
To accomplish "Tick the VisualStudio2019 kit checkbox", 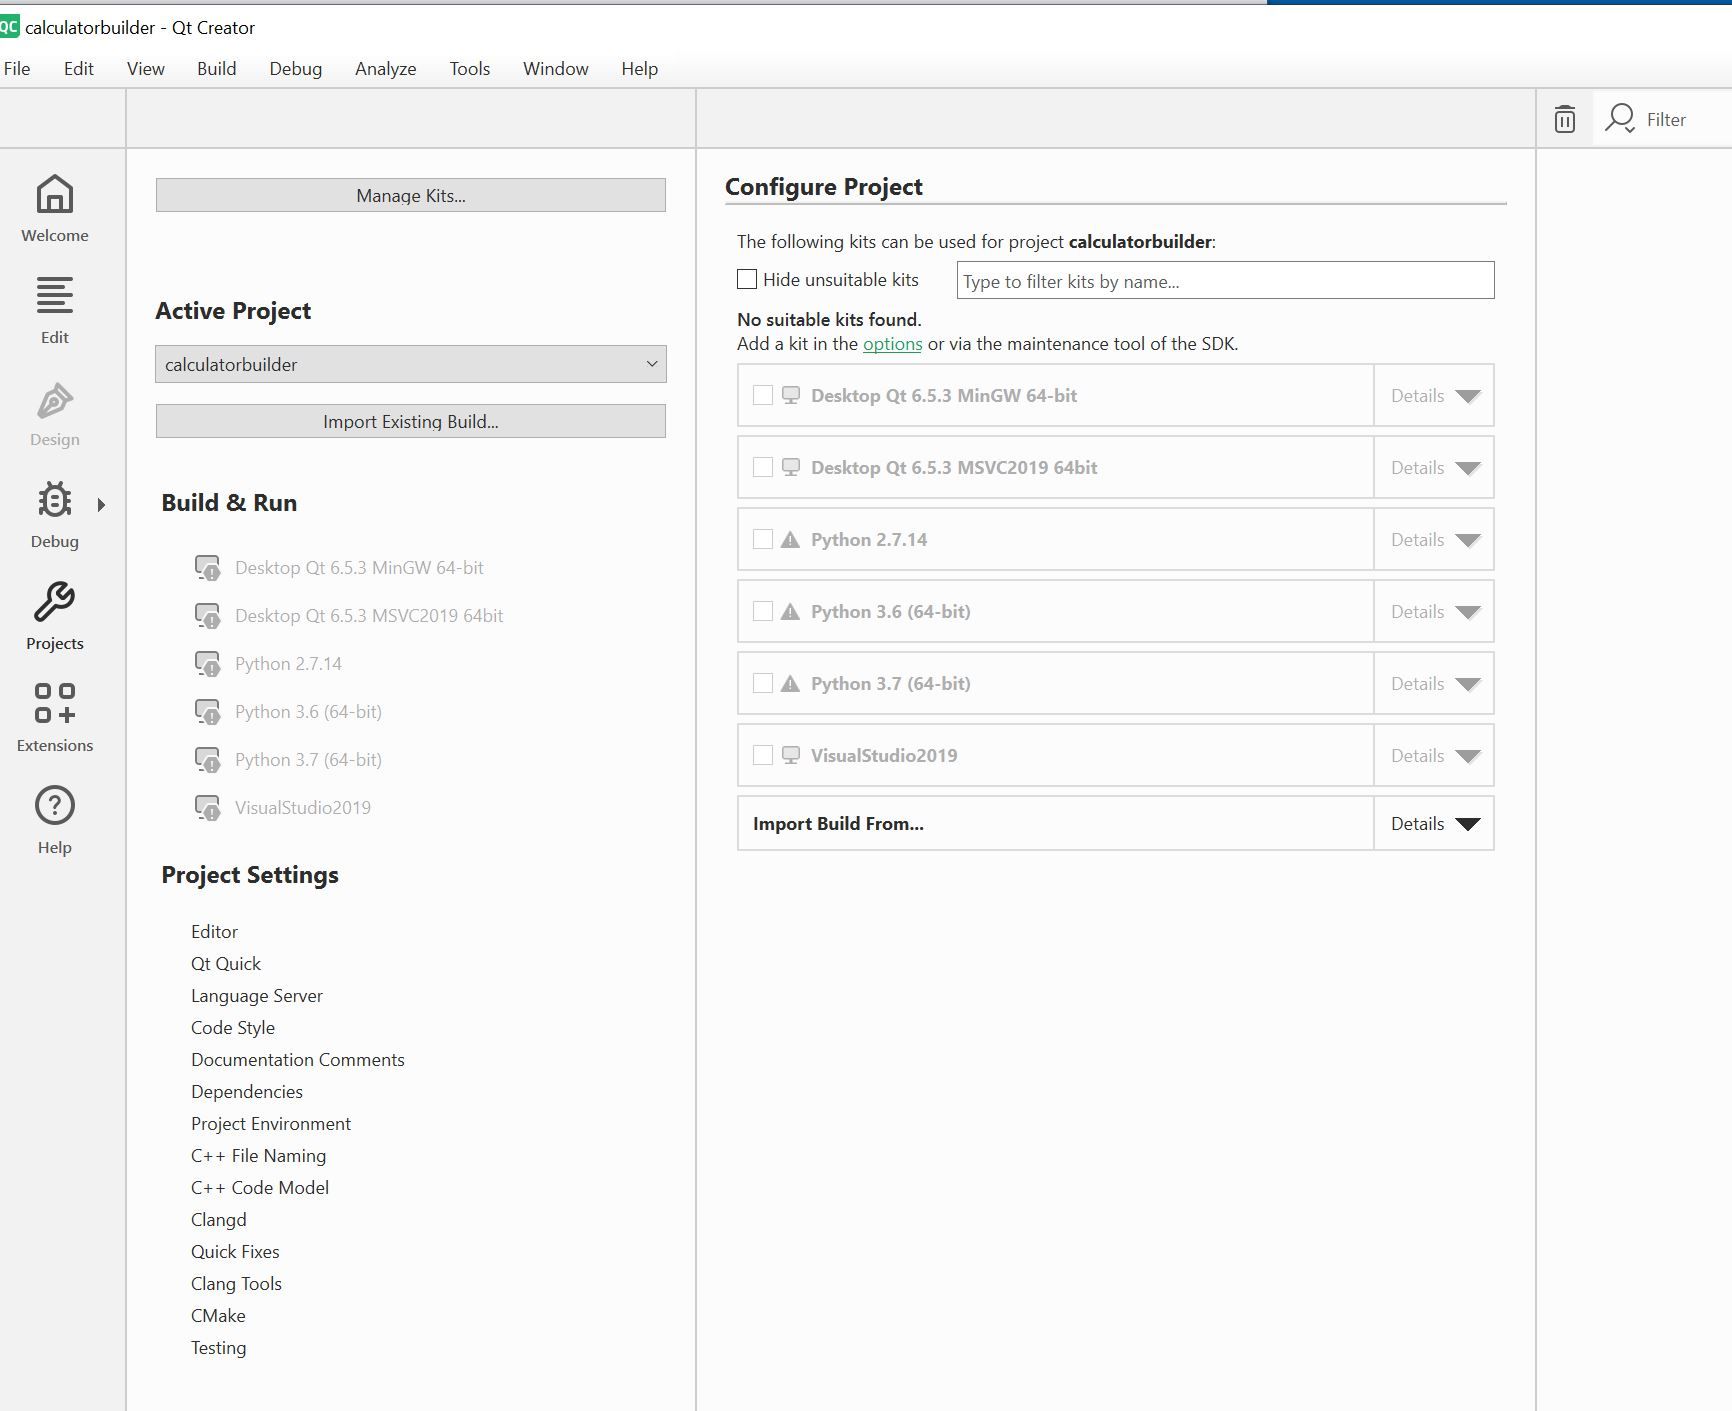I will coord(763,756).
